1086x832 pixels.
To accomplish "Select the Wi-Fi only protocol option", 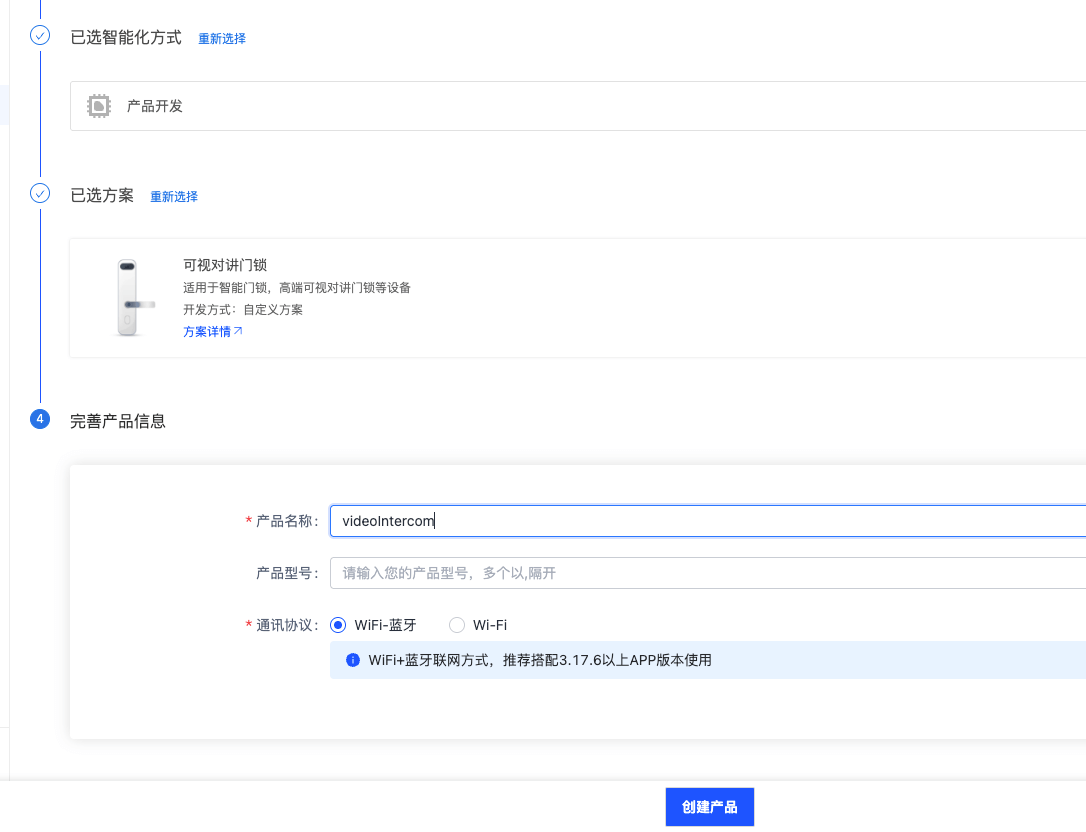I will [457, 625].
